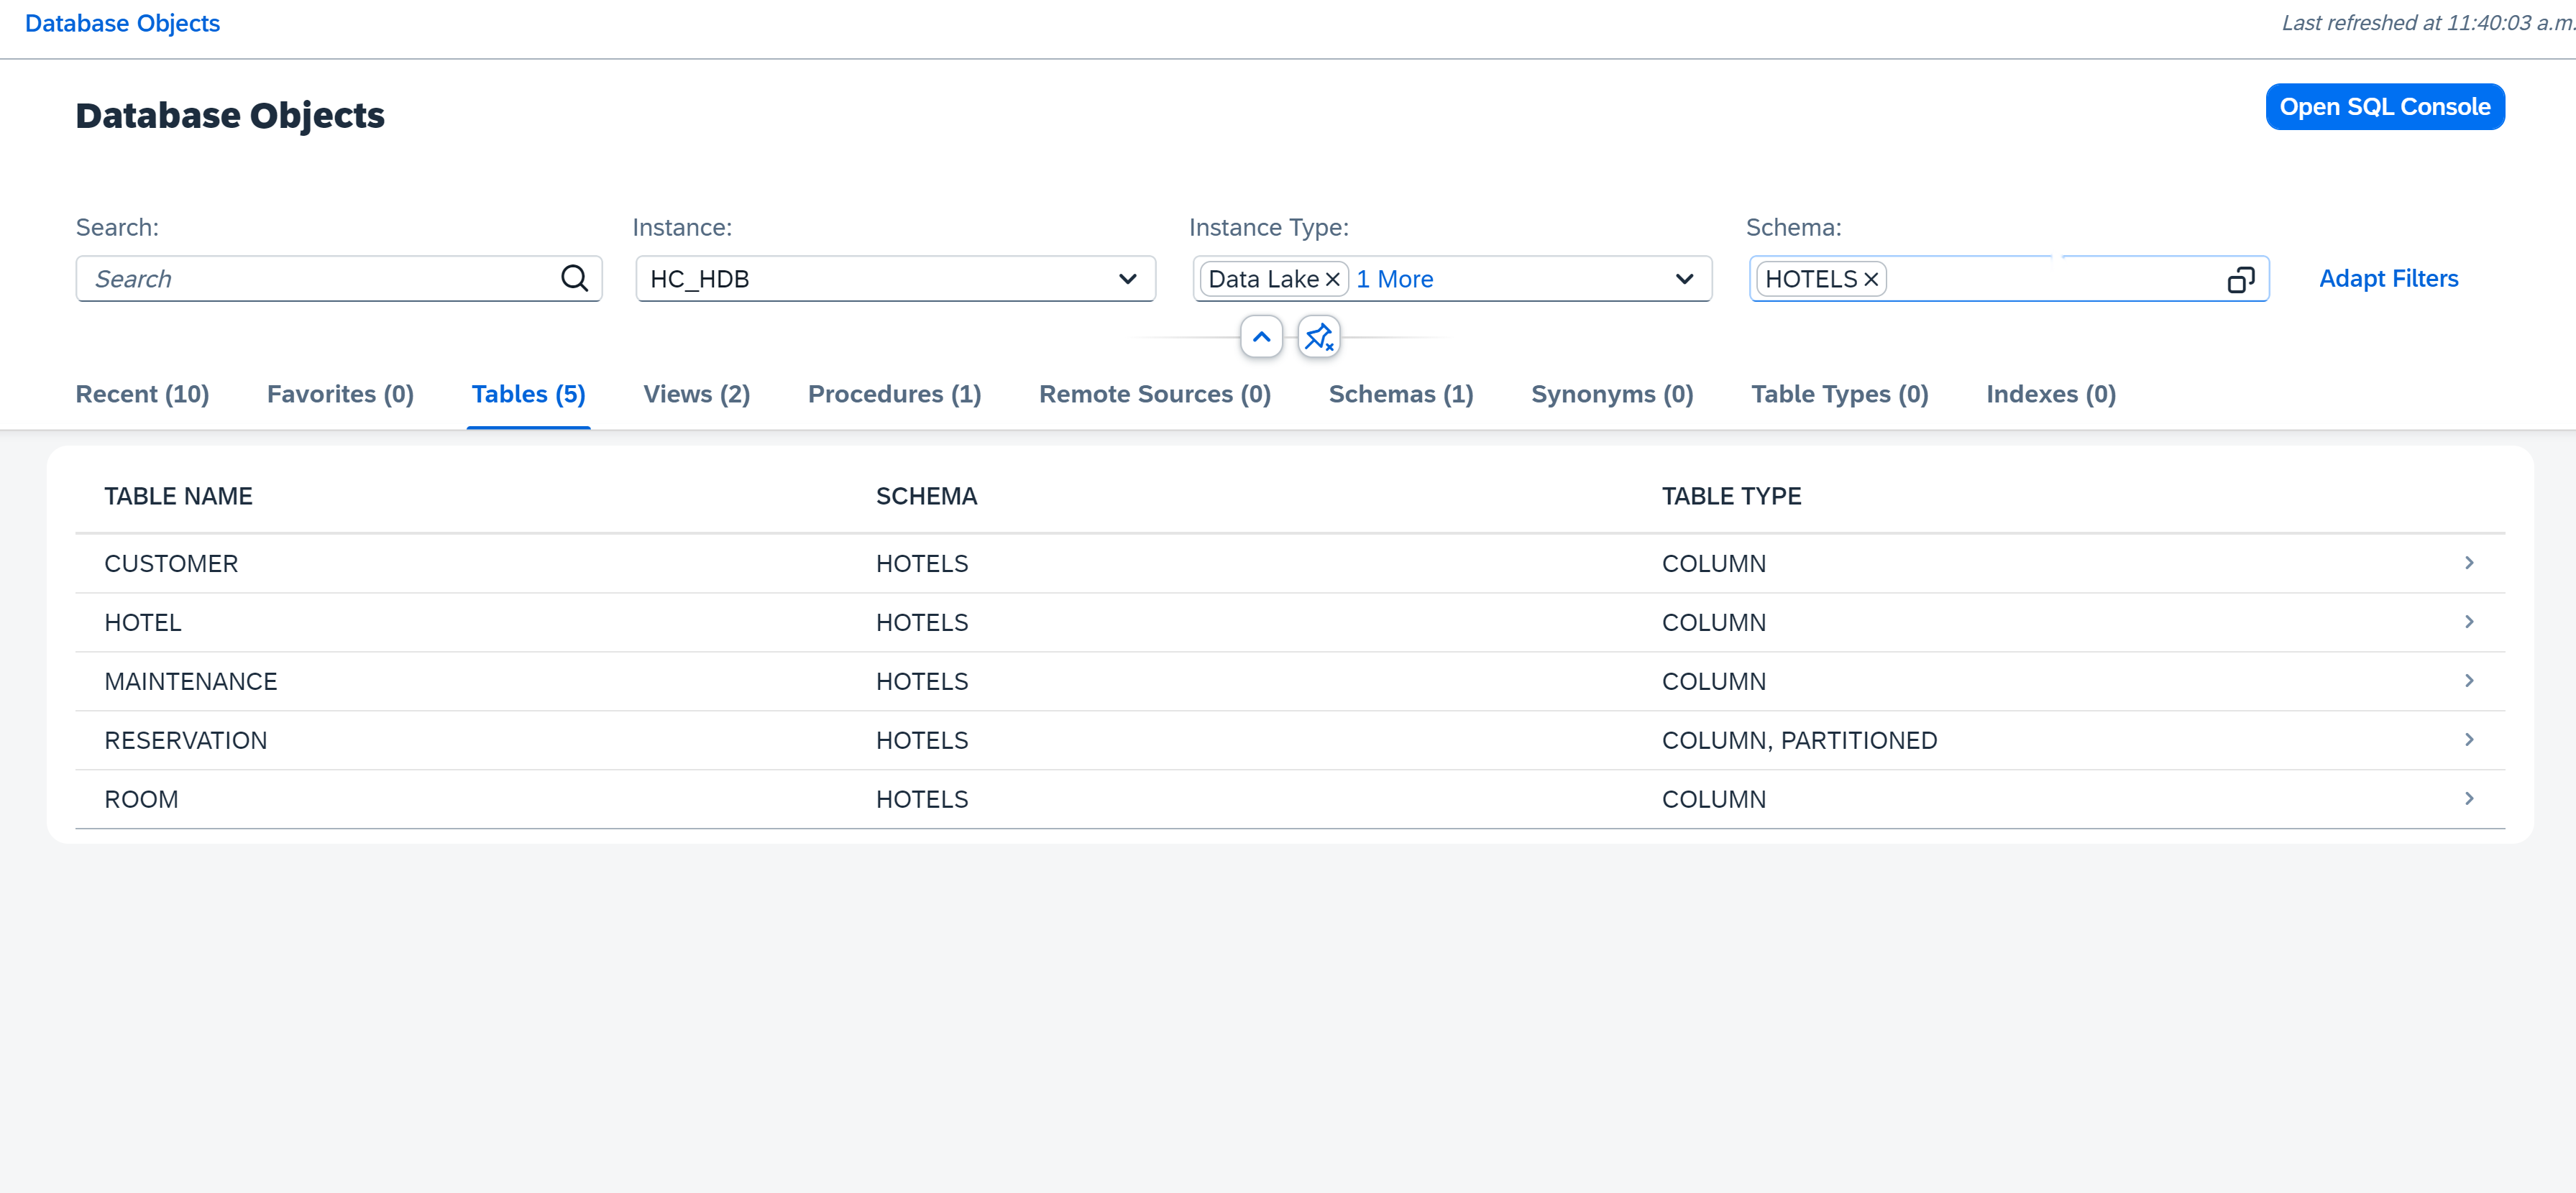Click Open SQL Console button
The width and height of the screenshot is (2576, 1193).
click(x=2385, y=107)
